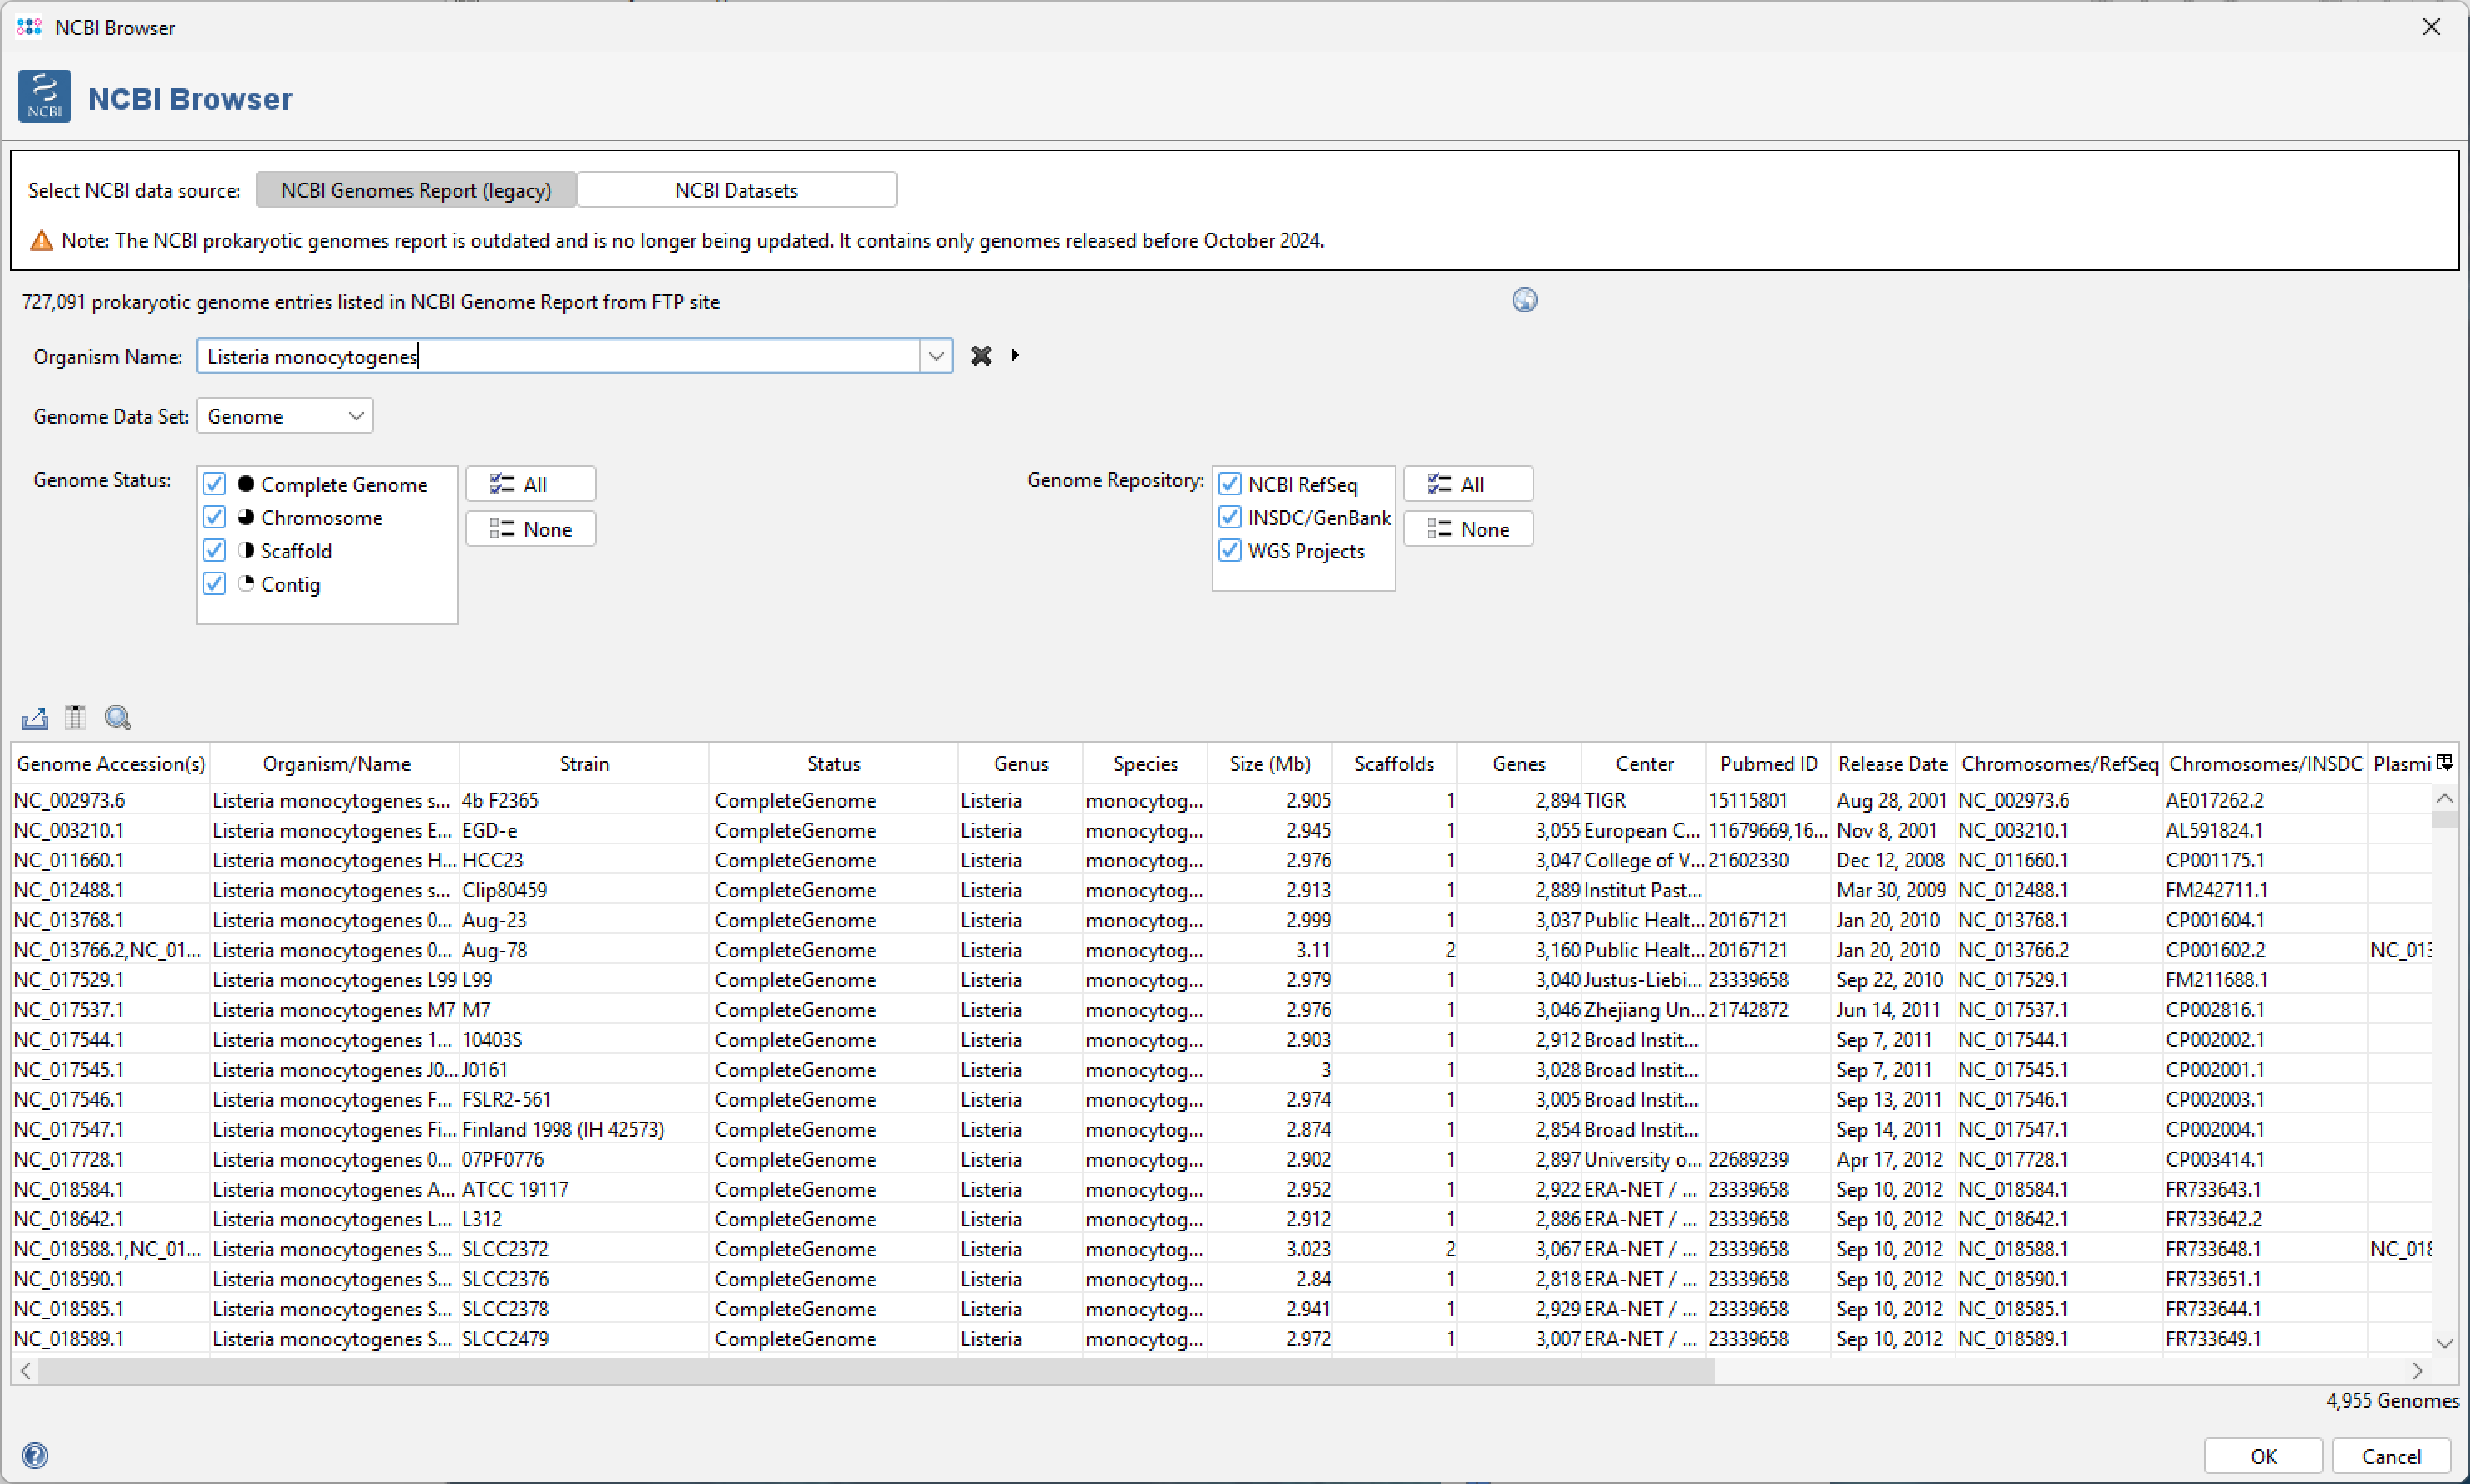Image resolution: width=2470 pixels, height=1484 pixels.
Task: Click the small arrow next to clear icon
Action: tap(1015, 355)
